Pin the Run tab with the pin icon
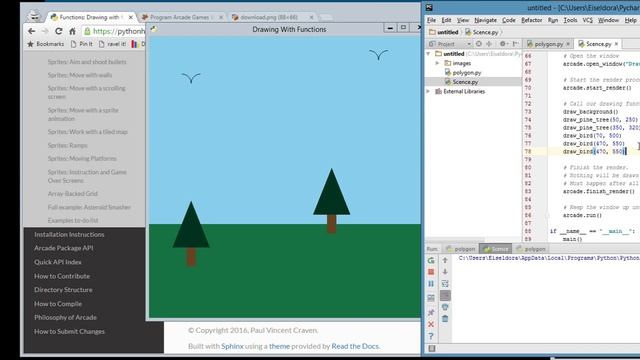 click(x=431, y=313)
